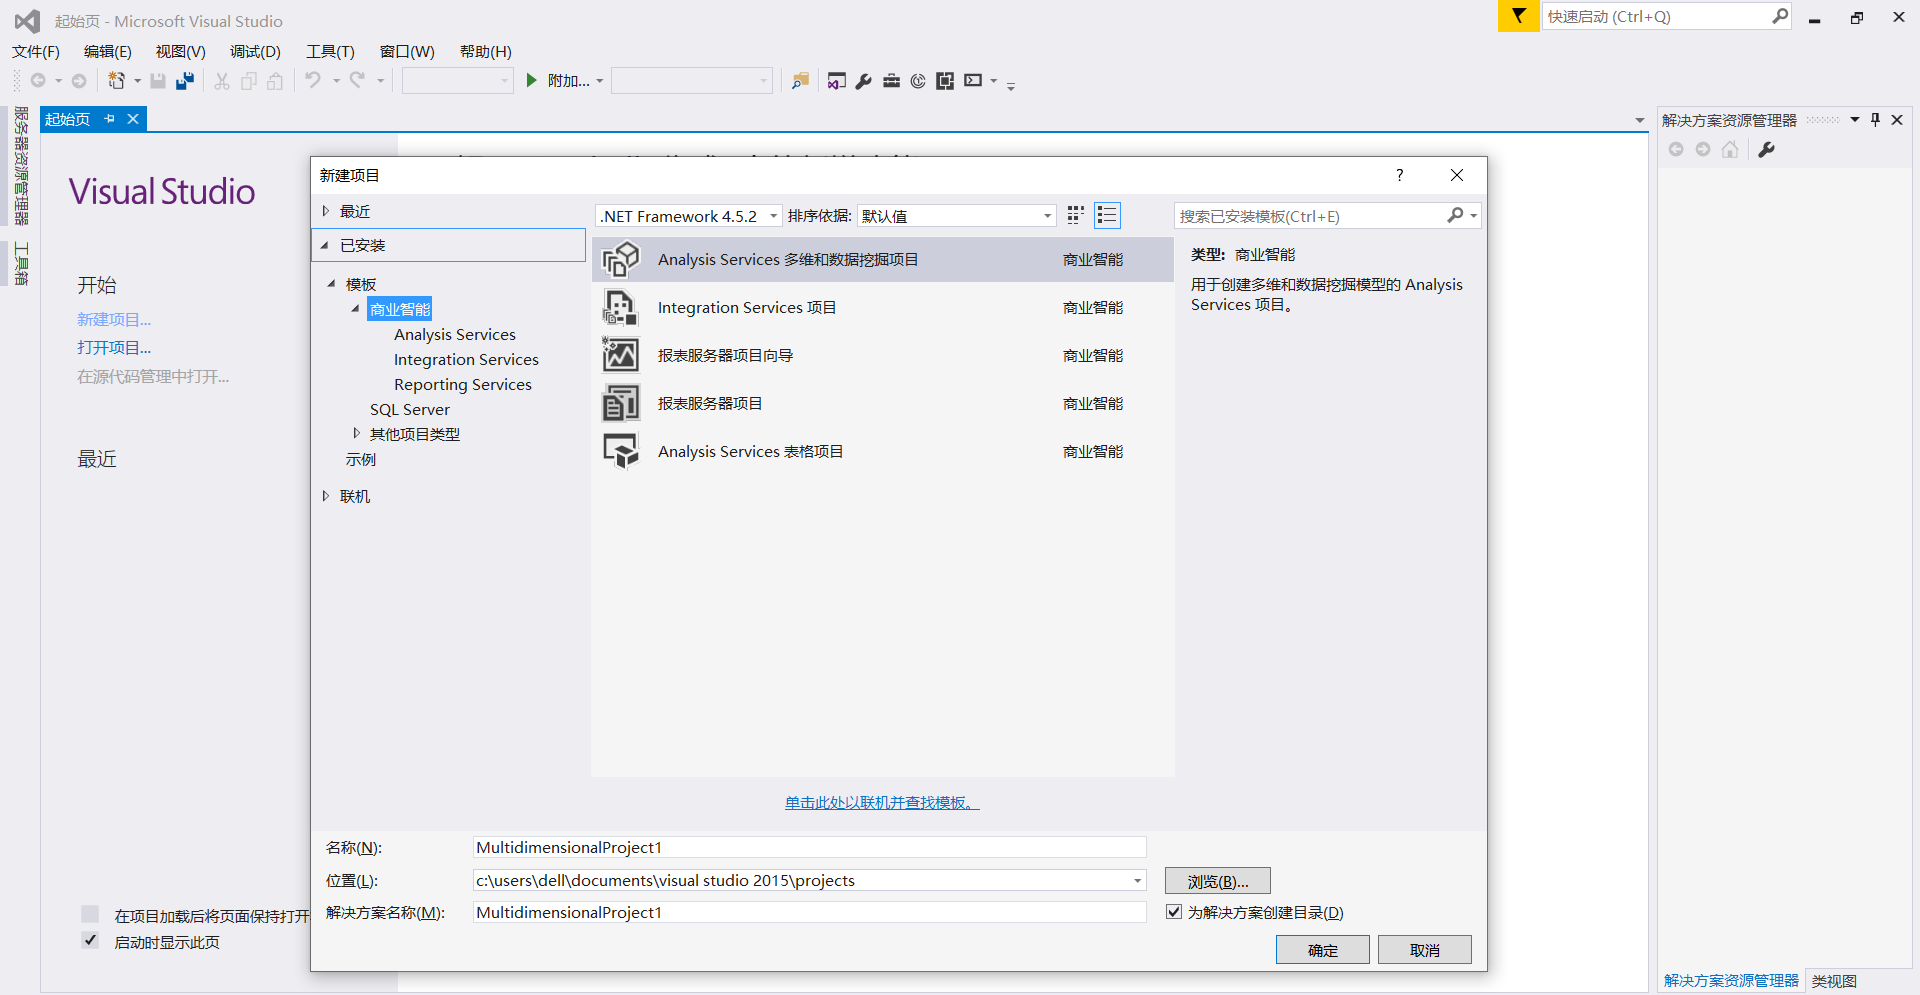Uncheck 启动时显示此页 option
The image size is (1920, 995).
91,940
